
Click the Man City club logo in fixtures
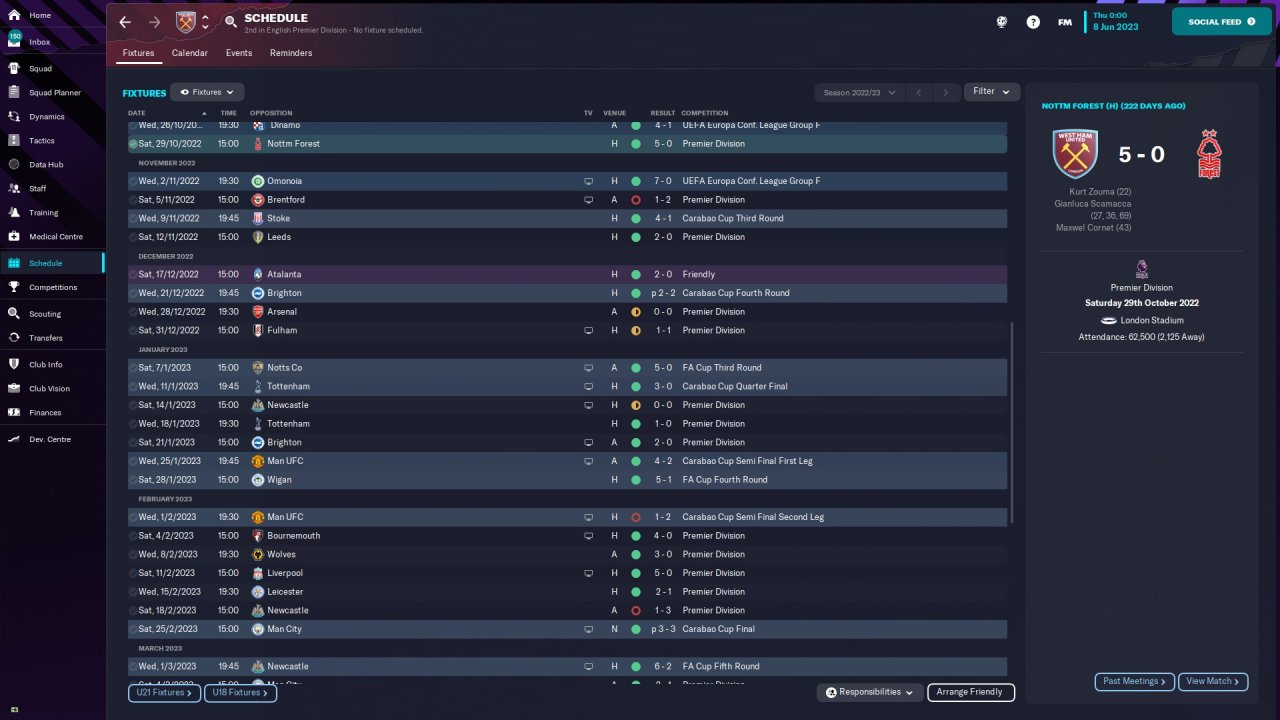258,629
